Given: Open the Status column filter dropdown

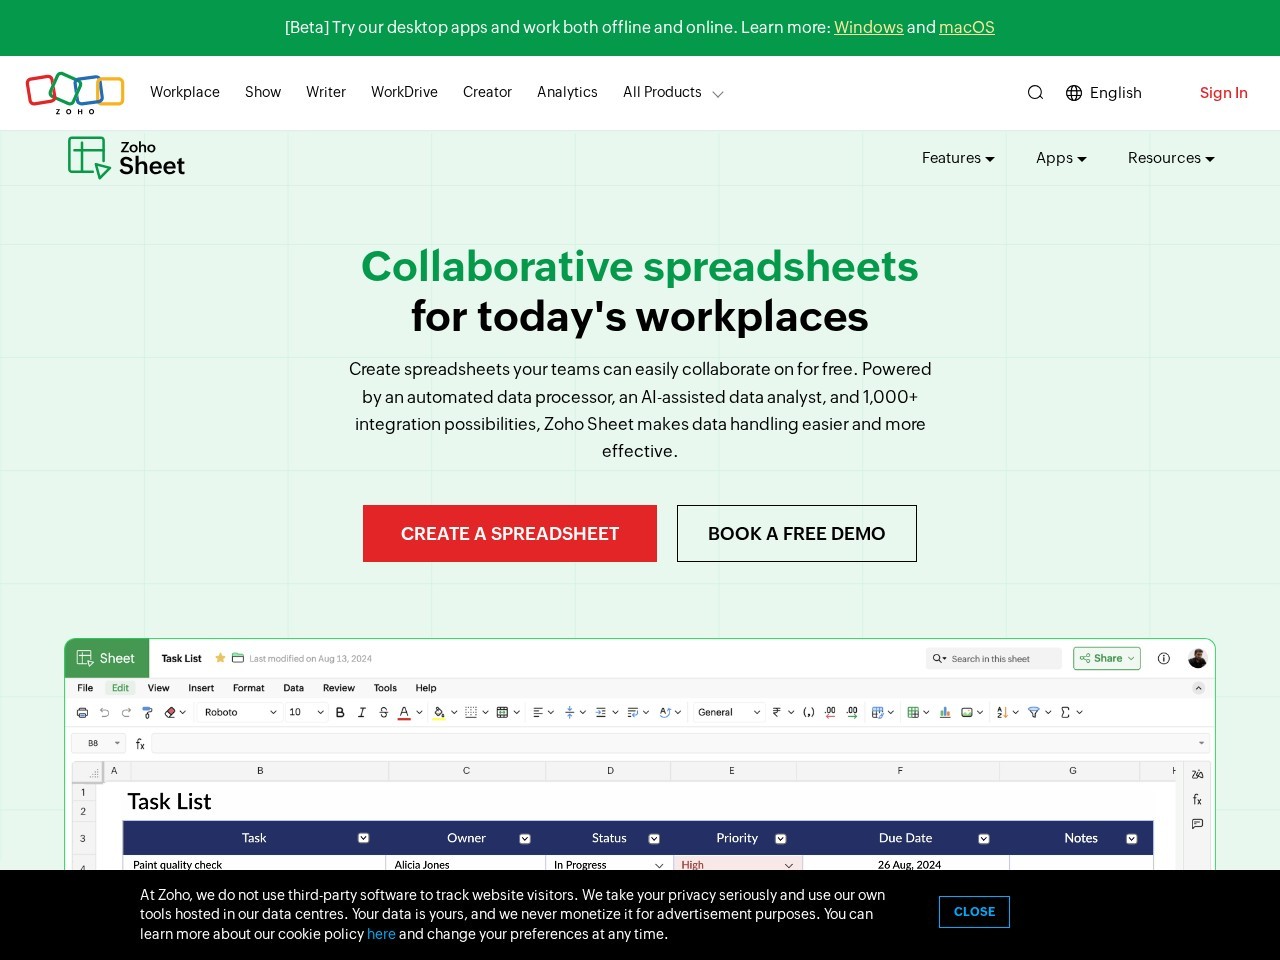Looking at the screenshot, I should [654, 838].
